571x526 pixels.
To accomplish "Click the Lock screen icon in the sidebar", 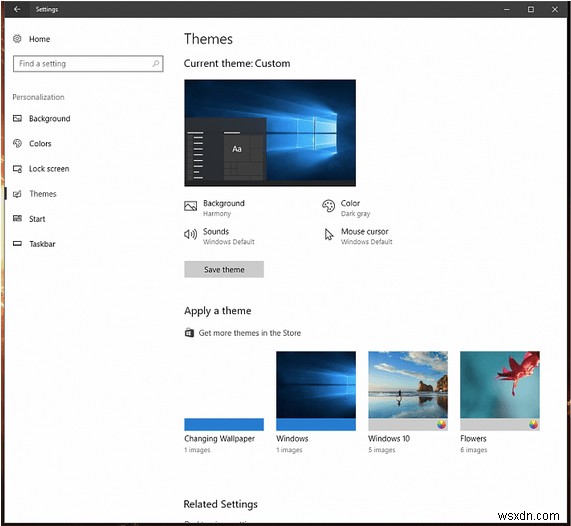I will point(17,169).
